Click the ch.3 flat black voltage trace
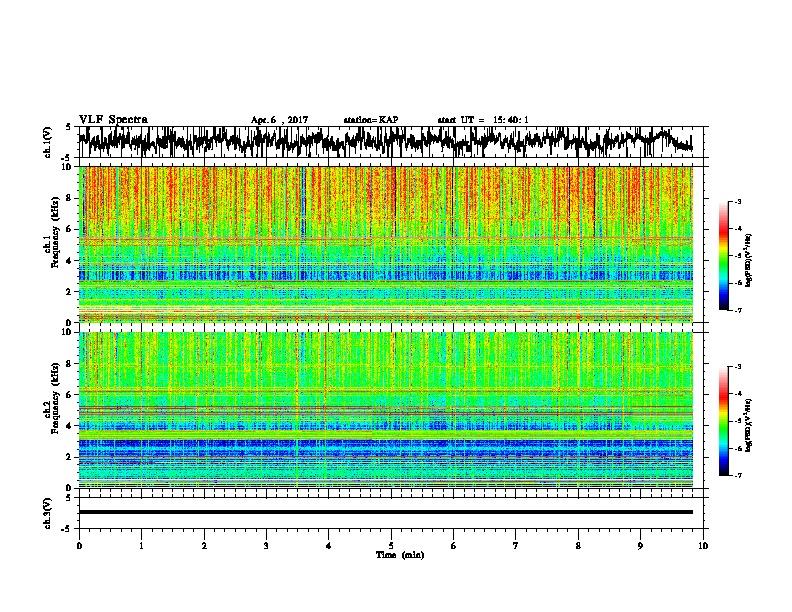This screenshot has height=612, width=792. coord(385,512)
